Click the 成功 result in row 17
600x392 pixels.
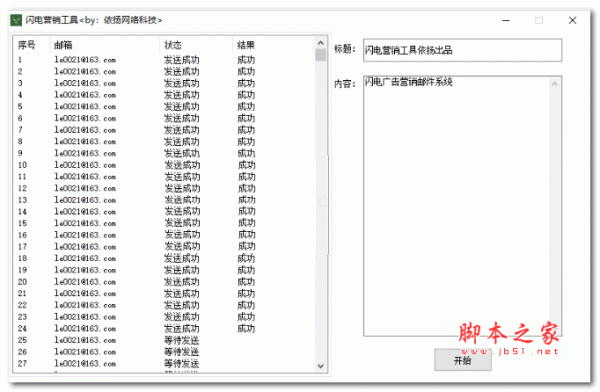coord(247,247)
